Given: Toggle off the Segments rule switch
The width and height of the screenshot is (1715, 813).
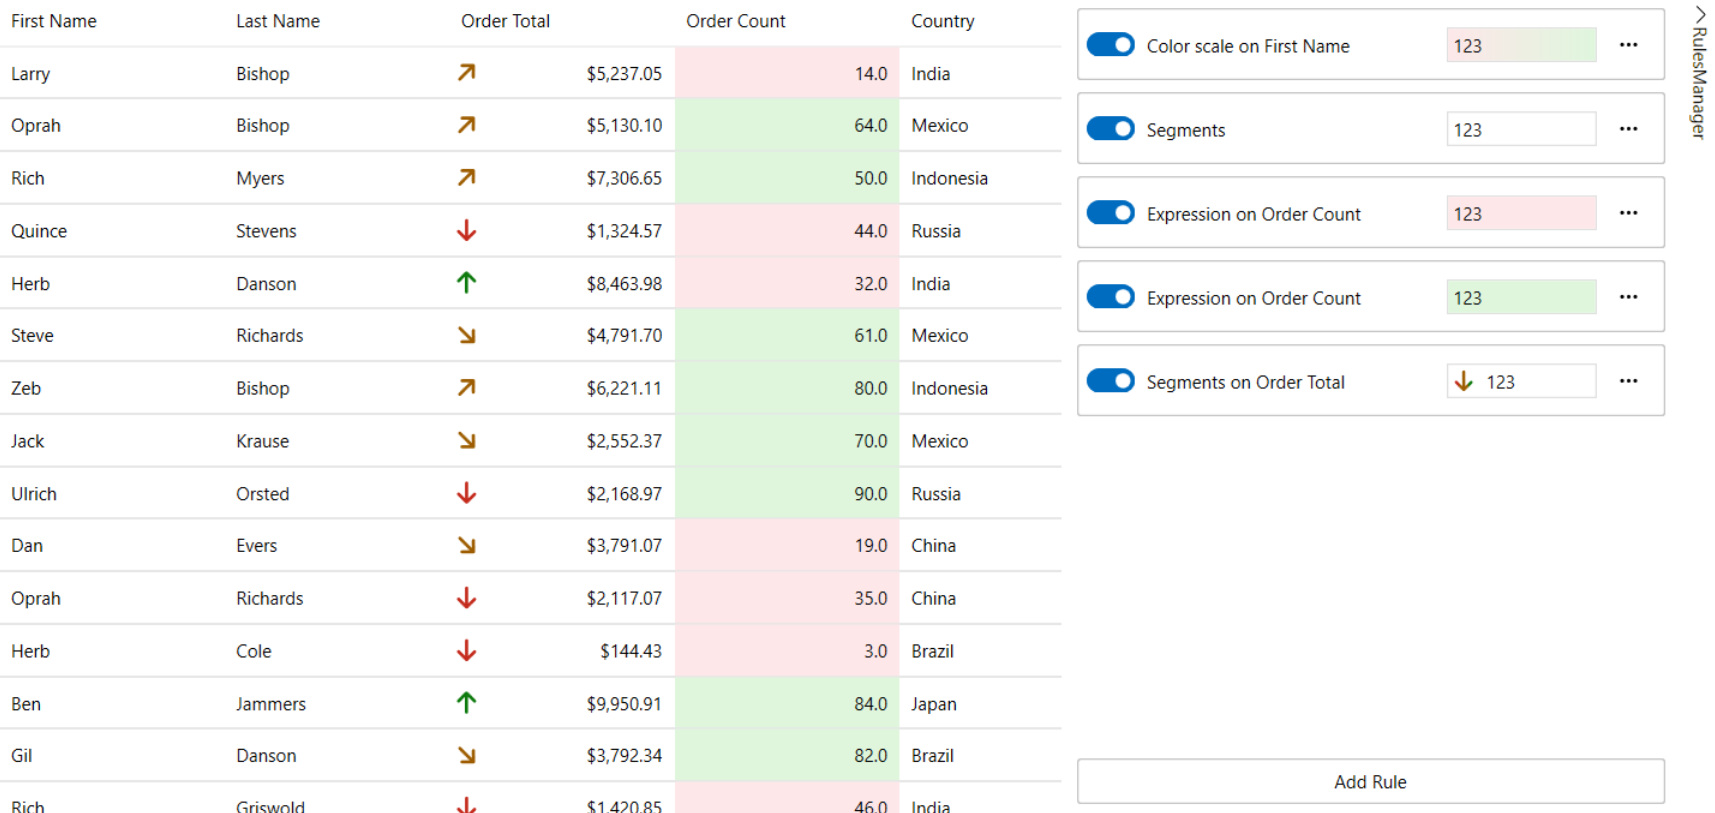Looking at the screenshot, I should pos(1110,129).
